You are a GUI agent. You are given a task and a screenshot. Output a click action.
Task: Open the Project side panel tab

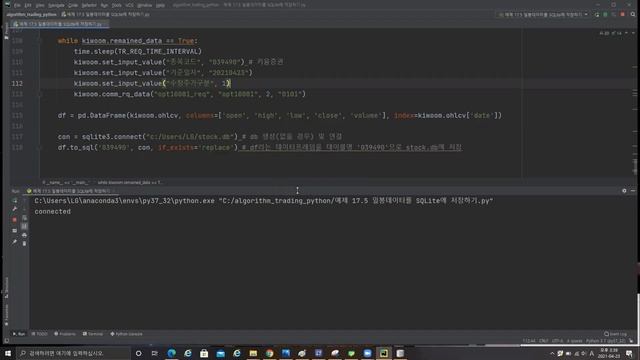tap(6, 31)
